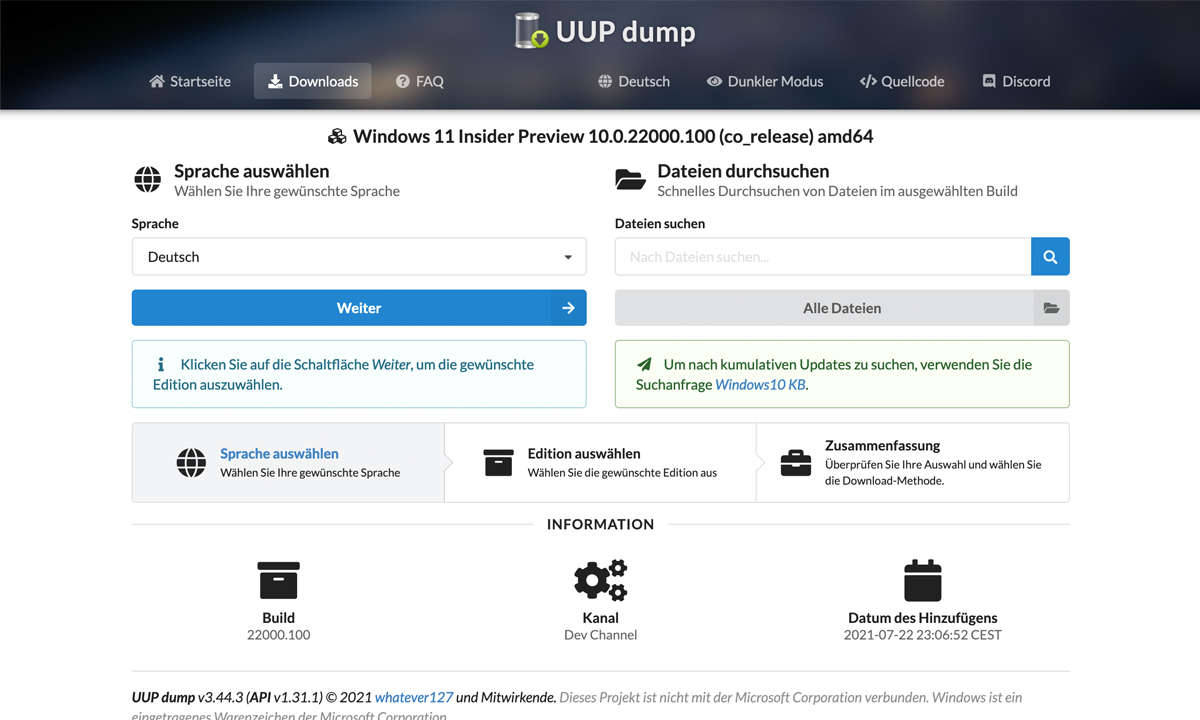The height and width of the screenshot is (720, 1200).
Task: Select the Sprache auswählen step title
Action: tap(279, 453)
